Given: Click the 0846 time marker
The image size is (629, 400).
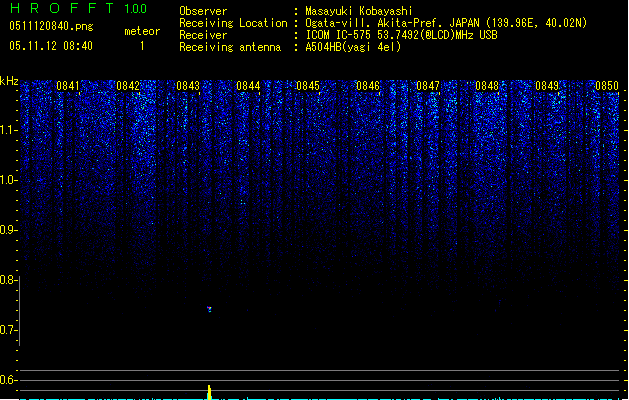Looking at the screenshot, I should [368, 86].
